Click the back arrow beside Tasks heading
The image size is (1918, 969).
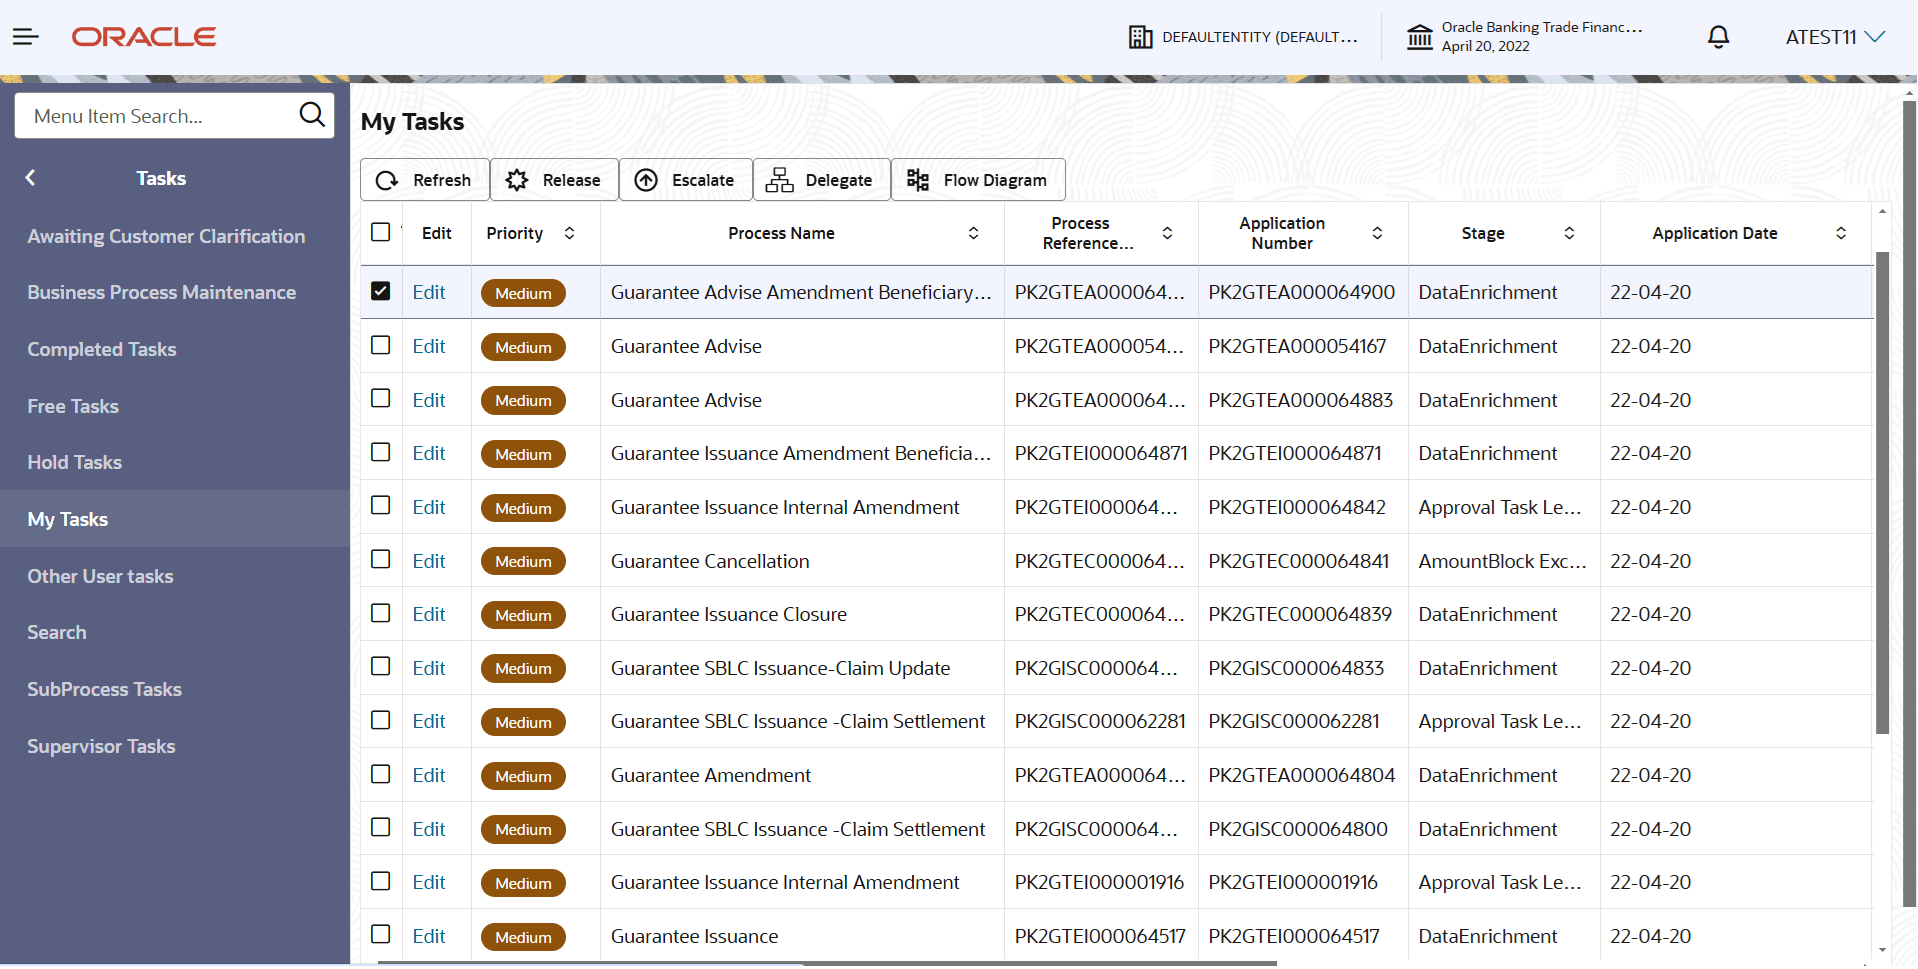(30, 177)
